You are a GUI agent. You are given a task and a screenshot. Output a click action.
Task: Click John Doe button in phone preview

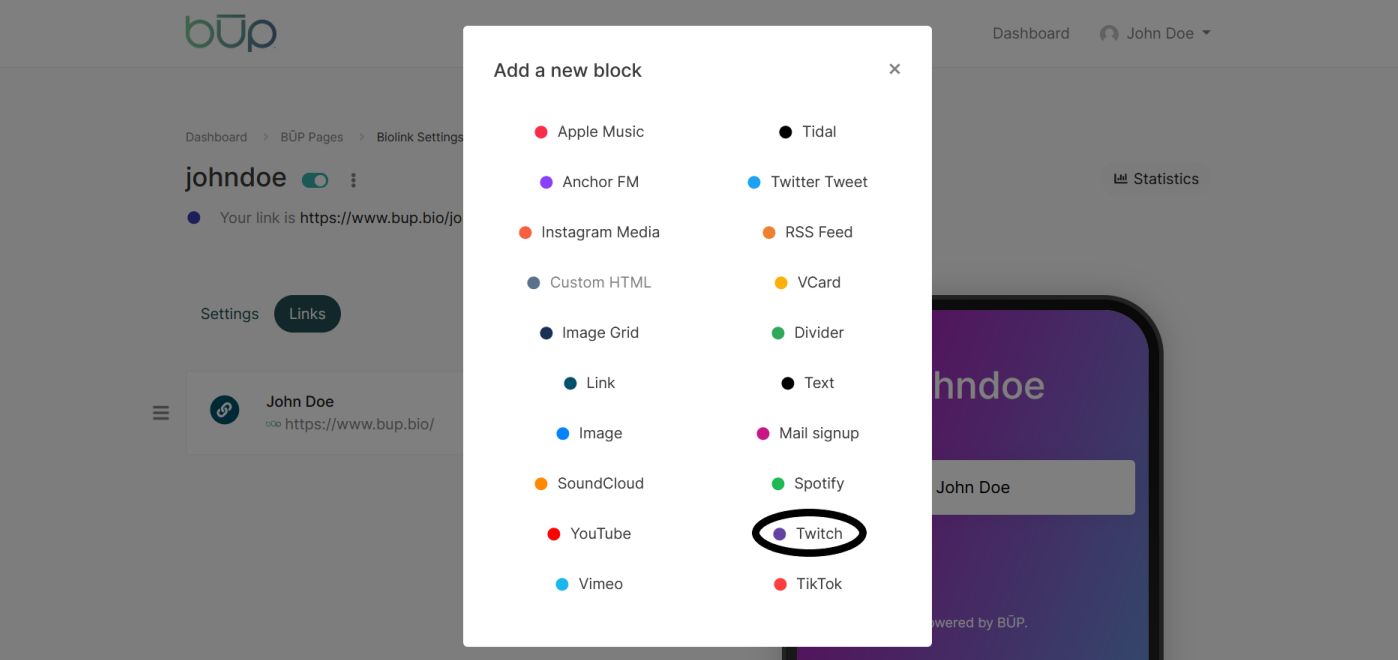tap(1033, 487)
